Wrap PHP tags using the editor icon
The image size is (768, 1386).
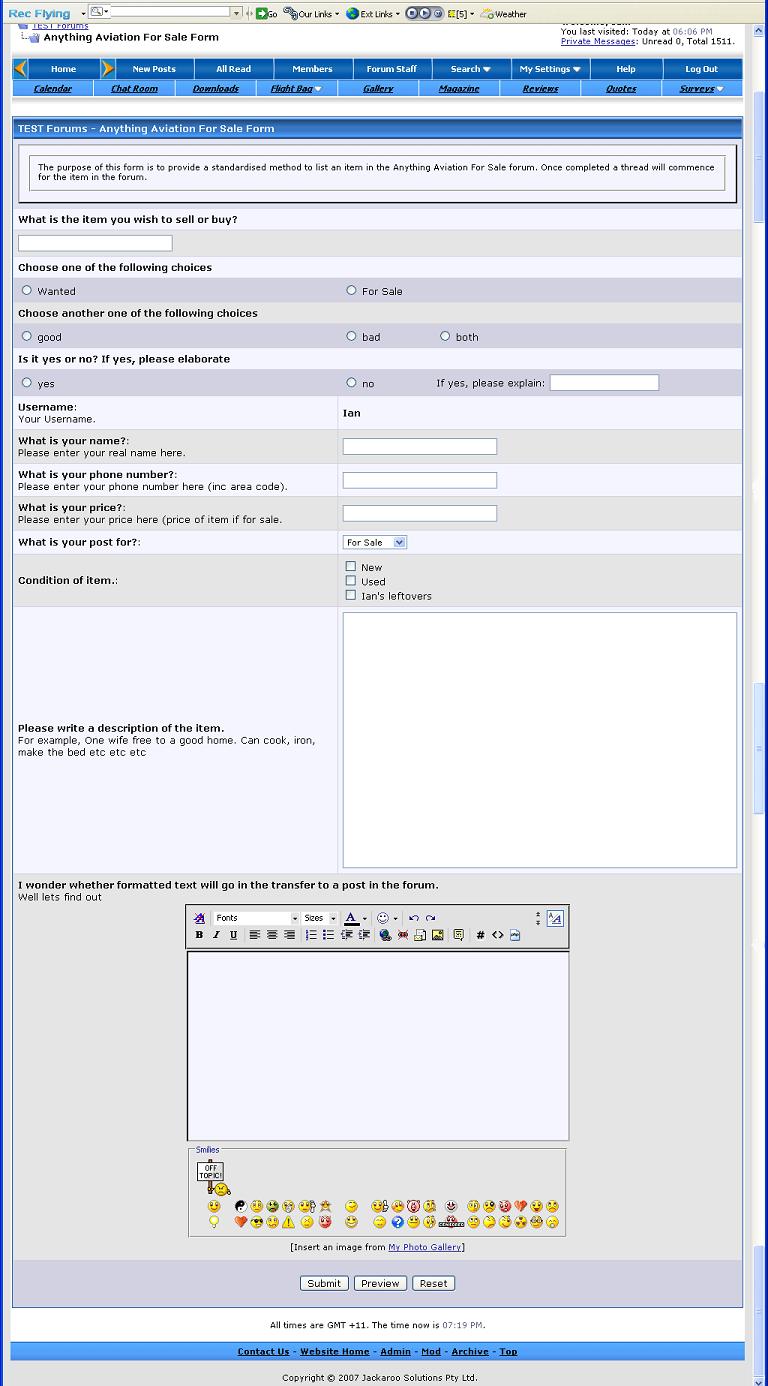click(x=515, y=935)
